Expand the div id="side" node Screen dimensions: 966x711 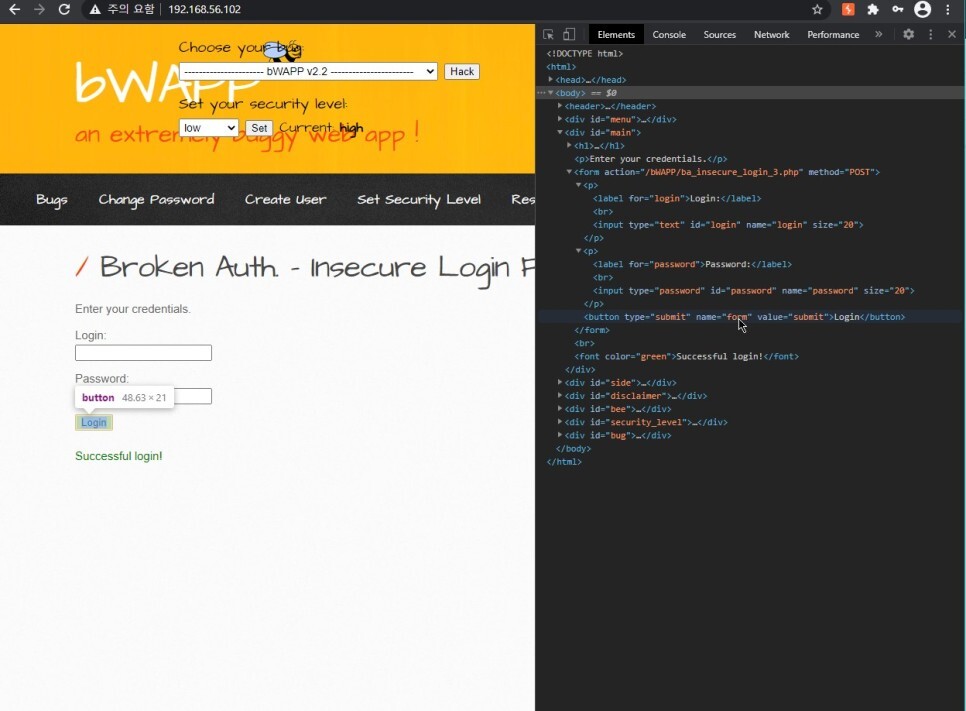tap(560, 383)
